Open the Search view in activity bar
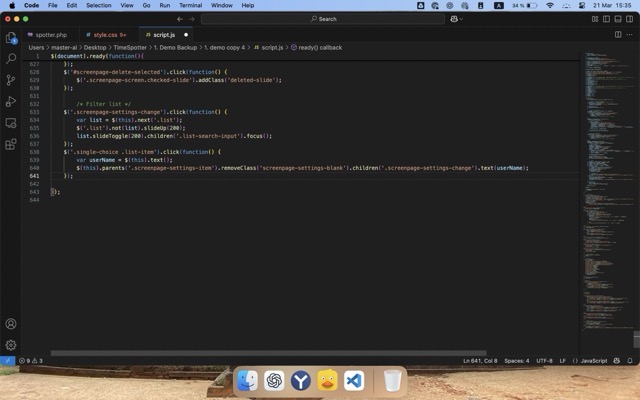Viewport: 640px width, 400px height. pyautogui.click(x=11, y=59)
